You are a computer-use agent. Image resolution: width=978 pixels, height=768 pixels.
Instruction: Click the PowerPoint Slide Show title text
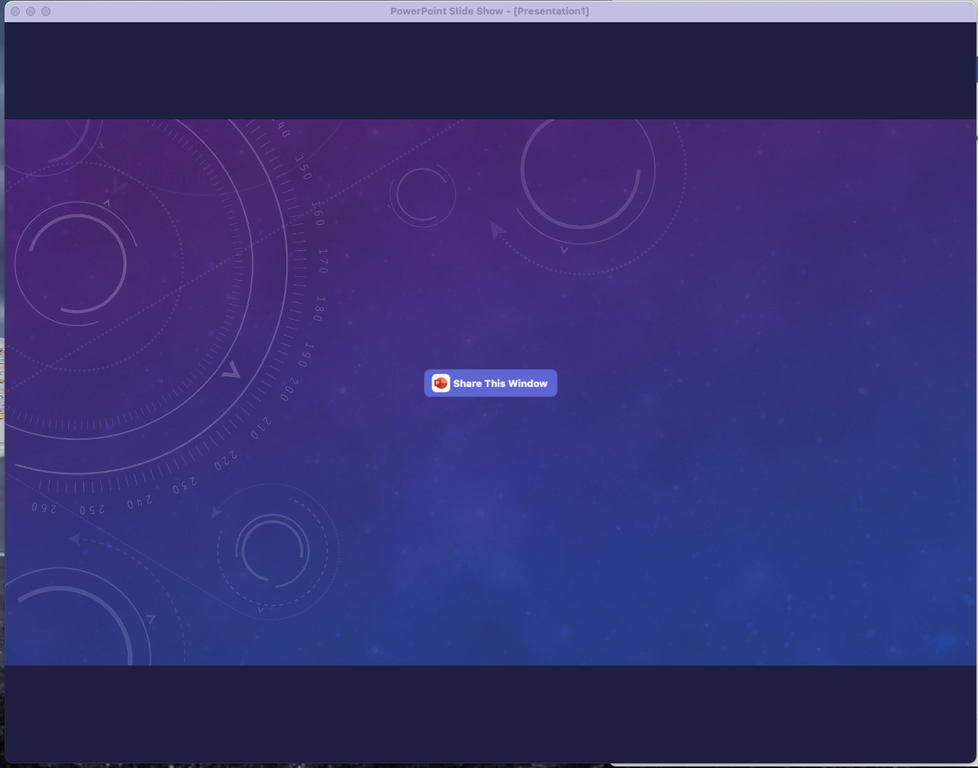coord(489,11)
